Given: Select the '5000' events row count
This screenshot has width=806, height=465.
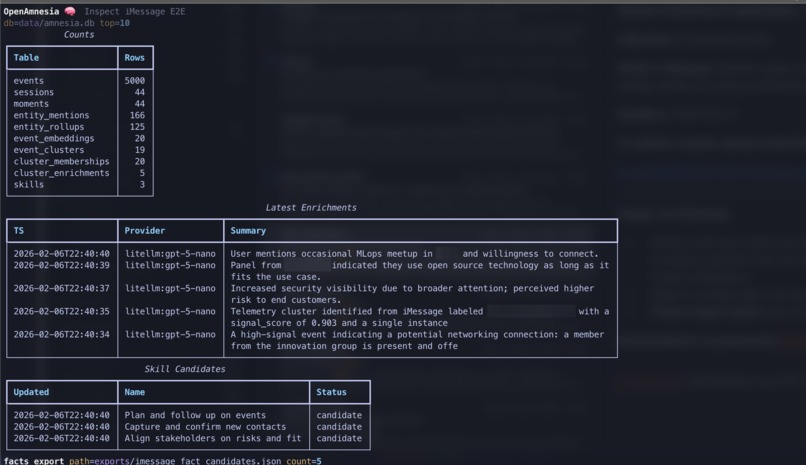Looking at the screenshot, I should [135, 81].
